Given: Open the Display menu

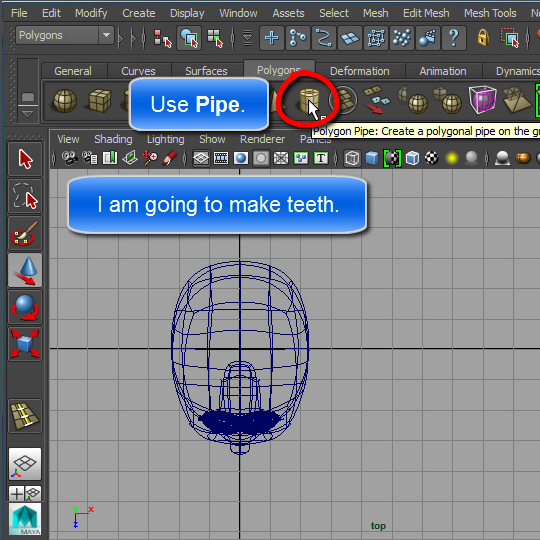Looking at the screenshot, I should 187,13.
